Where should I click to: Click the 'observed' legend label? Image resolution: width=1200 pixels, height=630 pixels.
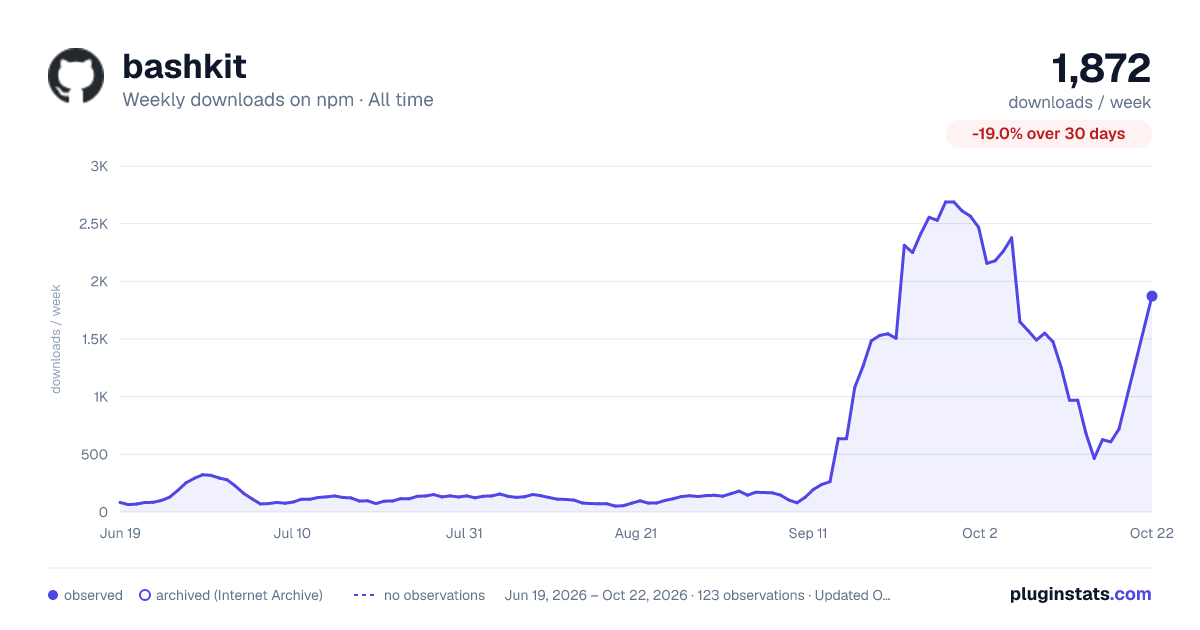pos(93,595)
